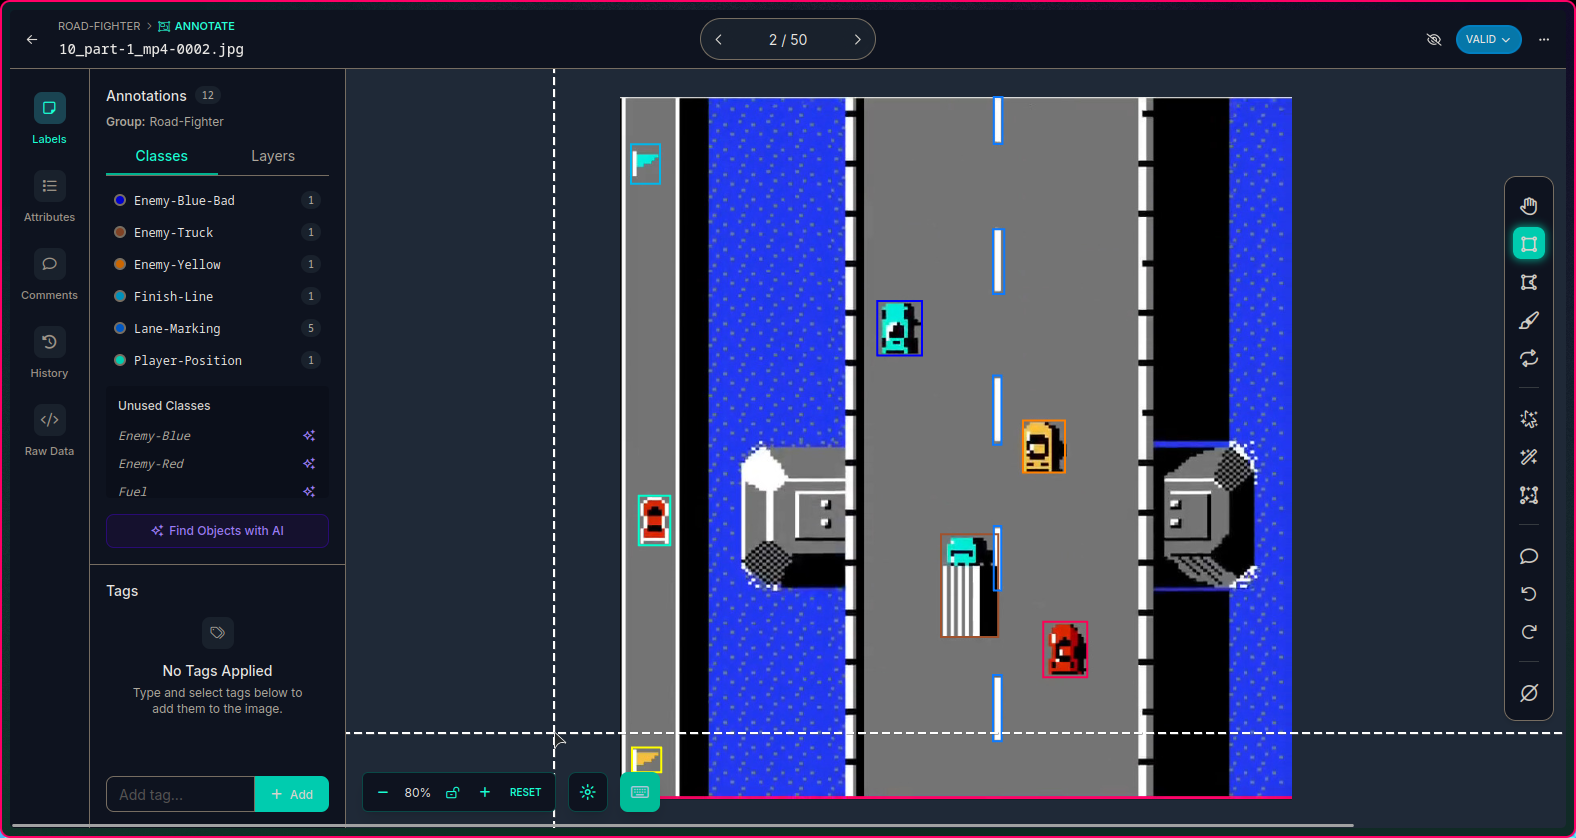Select Player-Position class
Screen dimensions: 1576x838
(x=217, y=360)
